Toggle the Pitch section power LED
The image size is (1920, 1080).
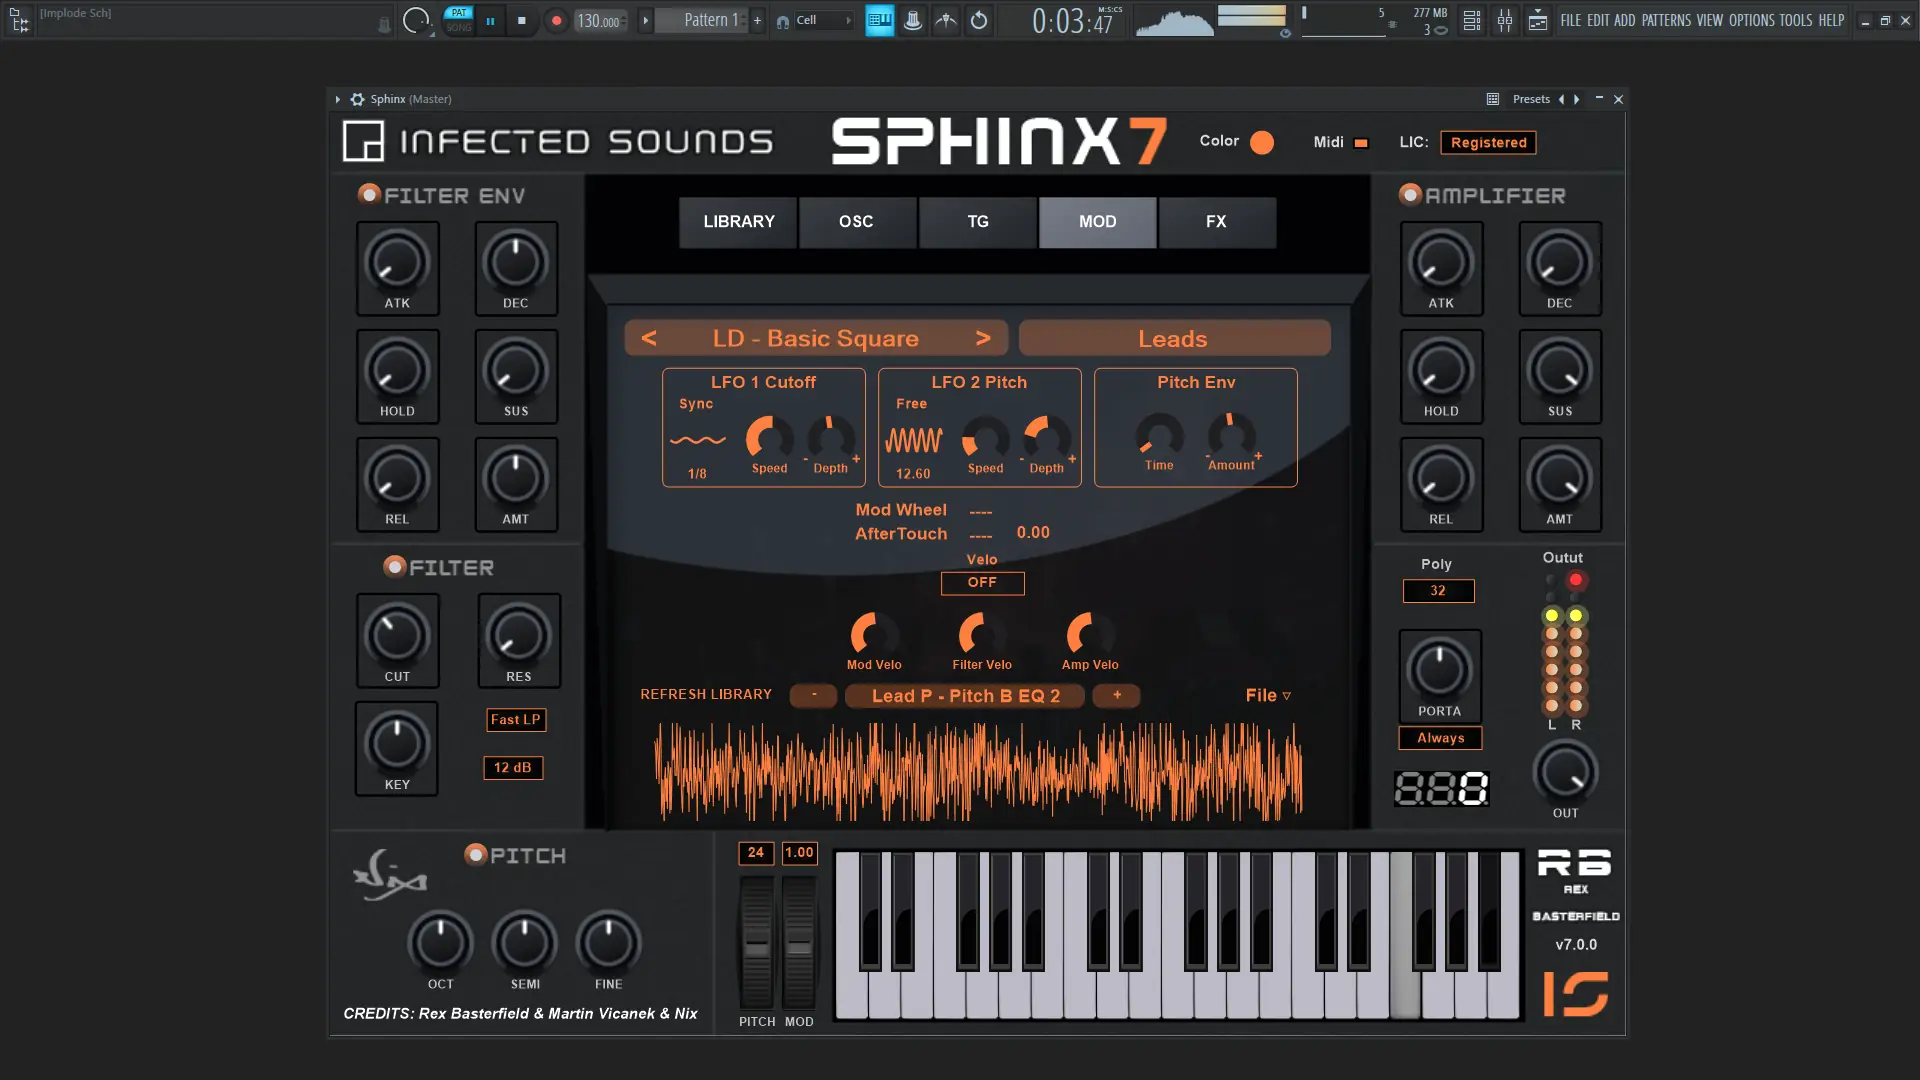[x=475, y=854]
